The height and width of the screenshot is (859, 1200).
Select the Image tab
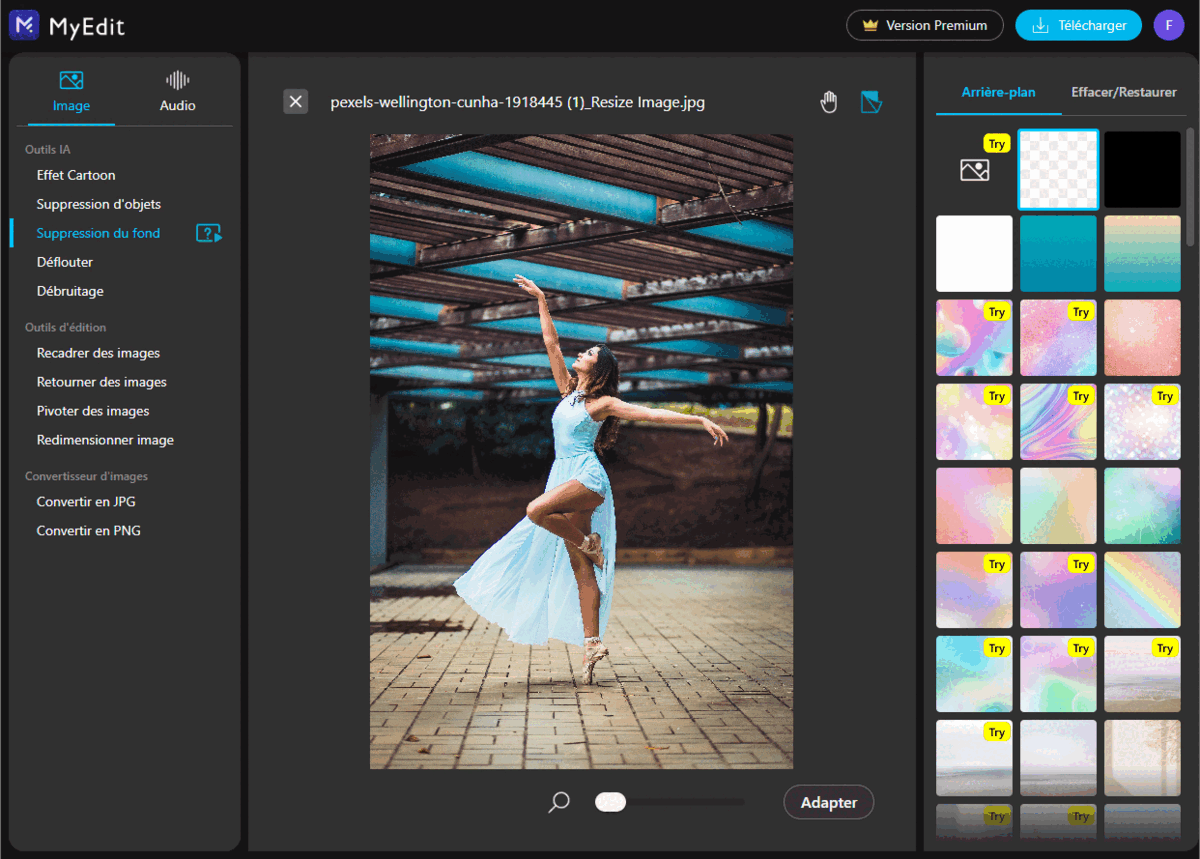pyautogui.click(x=71, y=91)
